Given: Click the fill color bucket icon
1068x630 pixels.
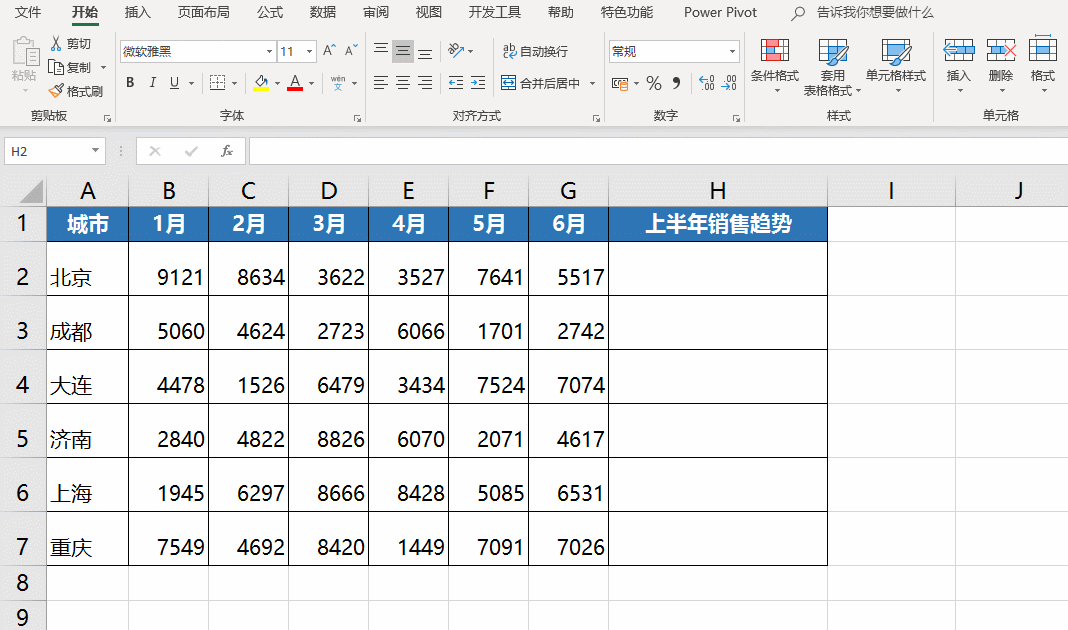Looking at the screenshot, I should coord(261,83).
